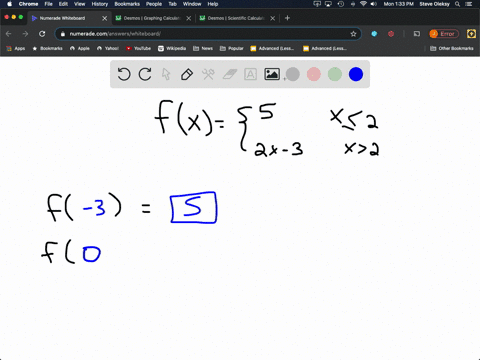Open the Yahoo! bookmark
This screenshot has height=360, width=480.
108,48
